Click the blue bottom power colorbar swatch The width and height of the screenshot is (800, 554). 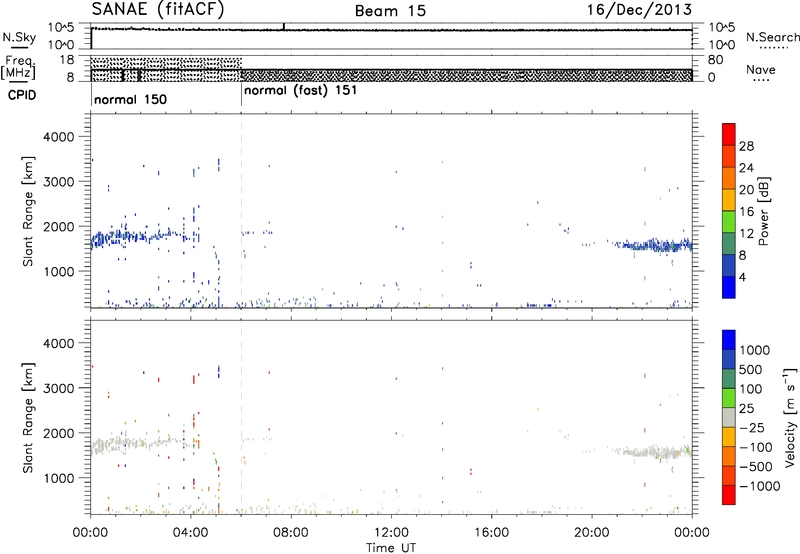729,287
